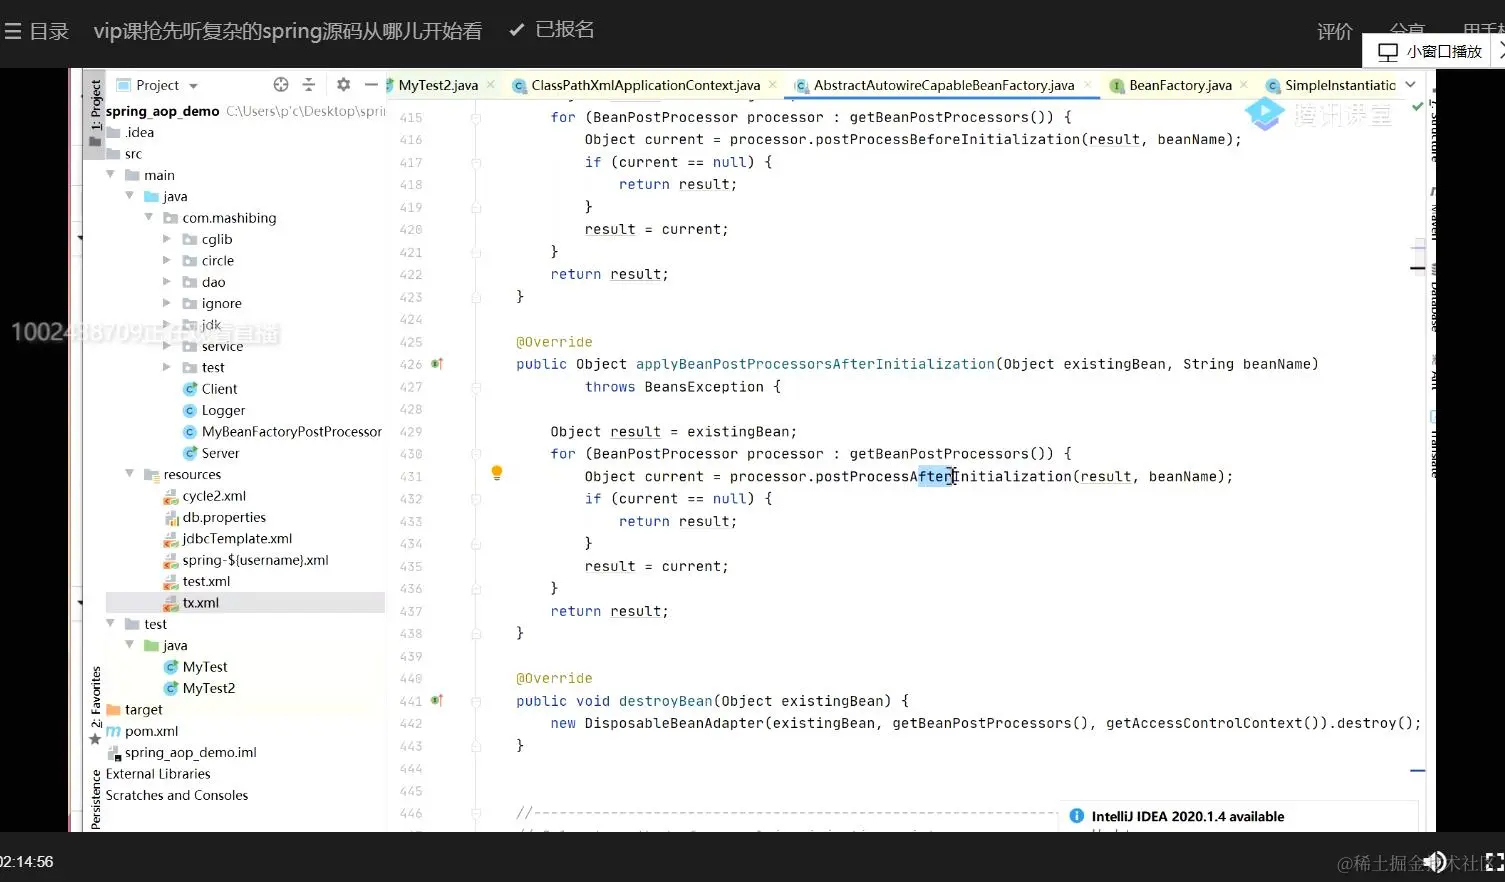The image size is (1505, 882).
Task: Collapse the com.mashibing package
Action: click(148, 218)
